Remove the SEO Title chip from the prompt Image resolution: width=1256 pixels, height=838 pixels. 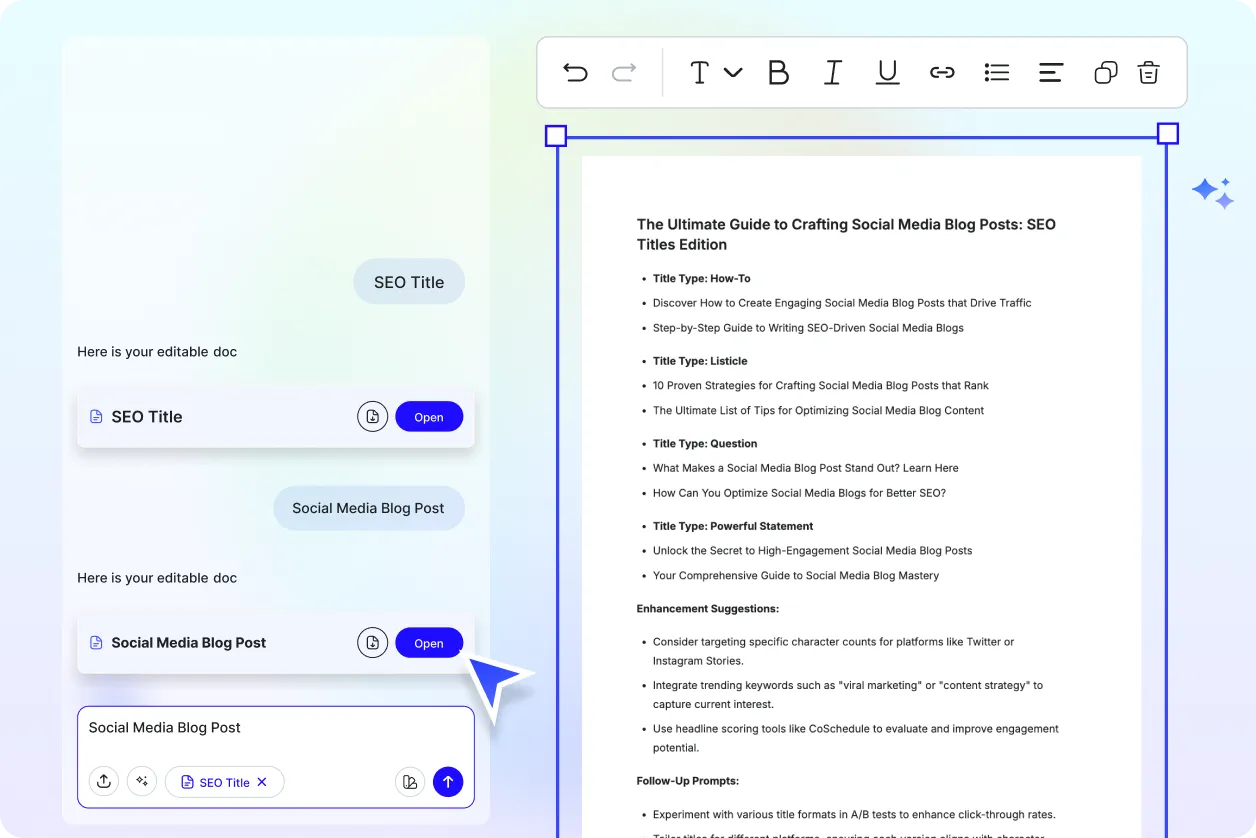tap(260, 782)
